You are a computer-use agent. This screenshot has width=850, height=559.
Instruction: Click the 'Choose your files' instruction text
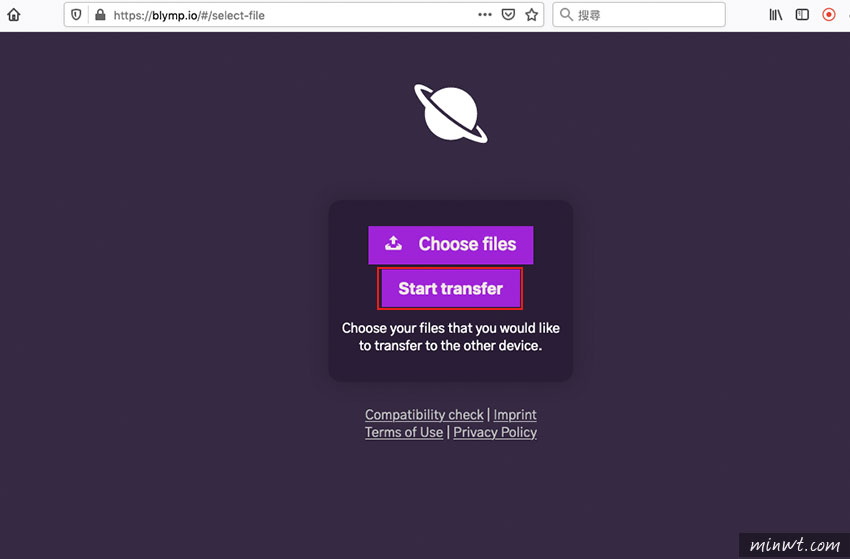pyautogui.click(x=450, y=337)
